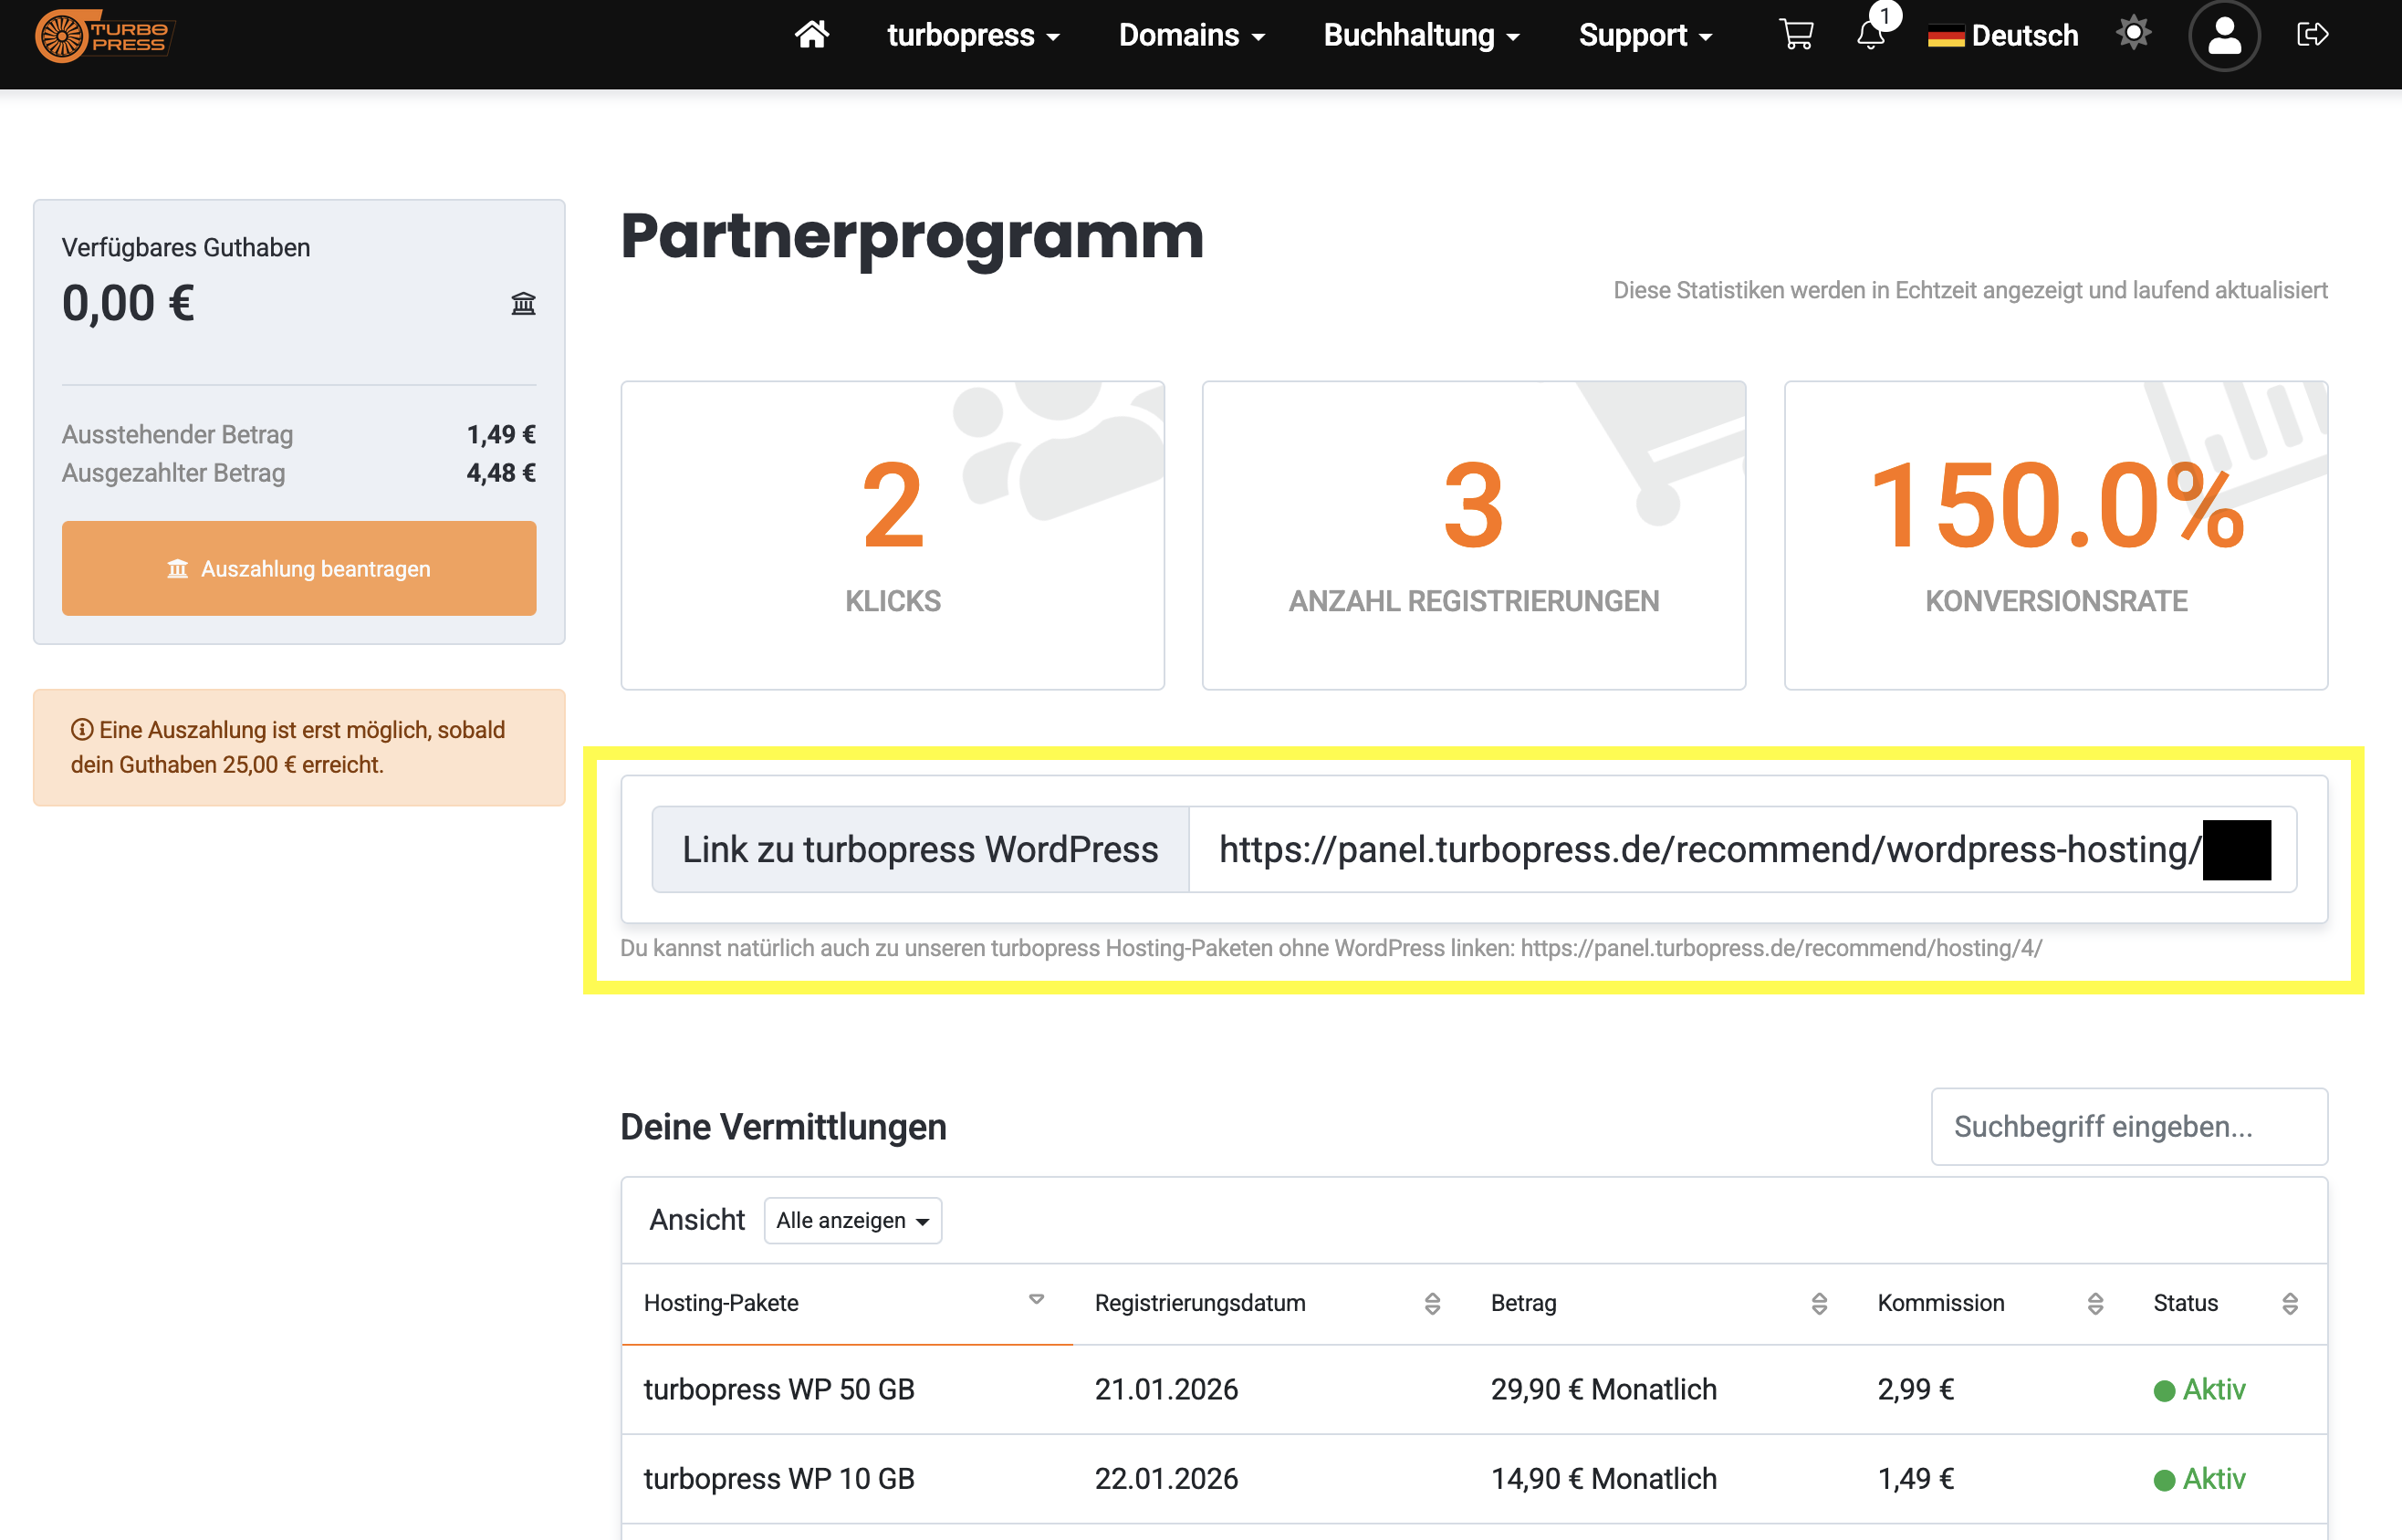Expand the Support dropdown
The height and width of the screenshot is (1540, 2402).
coord(1645,36)
